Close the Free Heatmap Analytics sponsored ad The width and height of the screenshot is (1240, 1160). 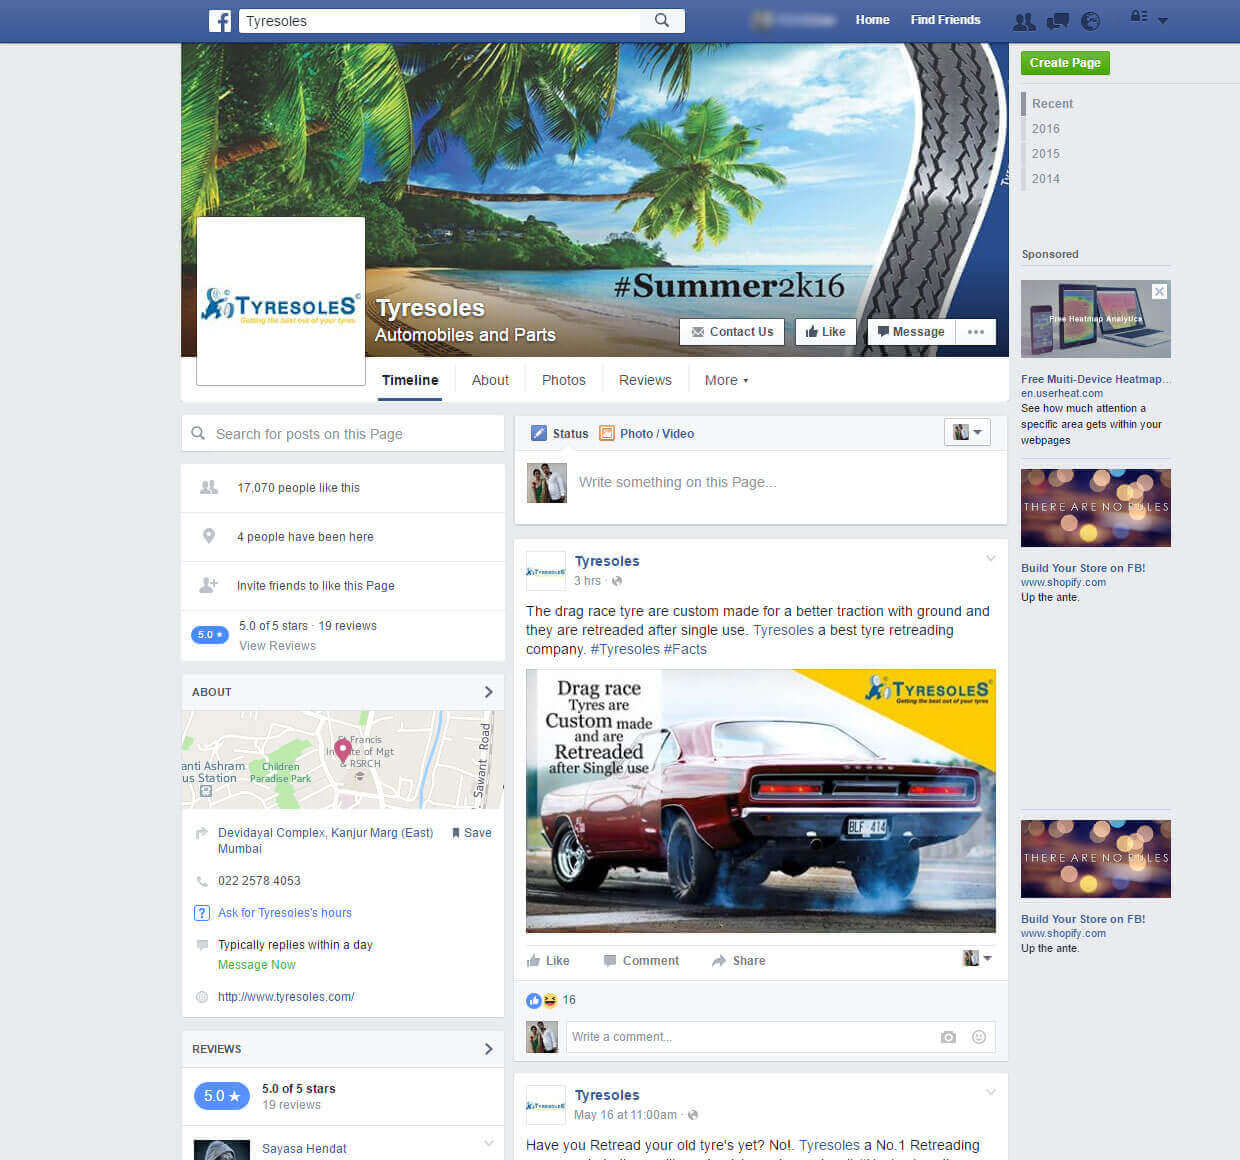point(1159,291)
